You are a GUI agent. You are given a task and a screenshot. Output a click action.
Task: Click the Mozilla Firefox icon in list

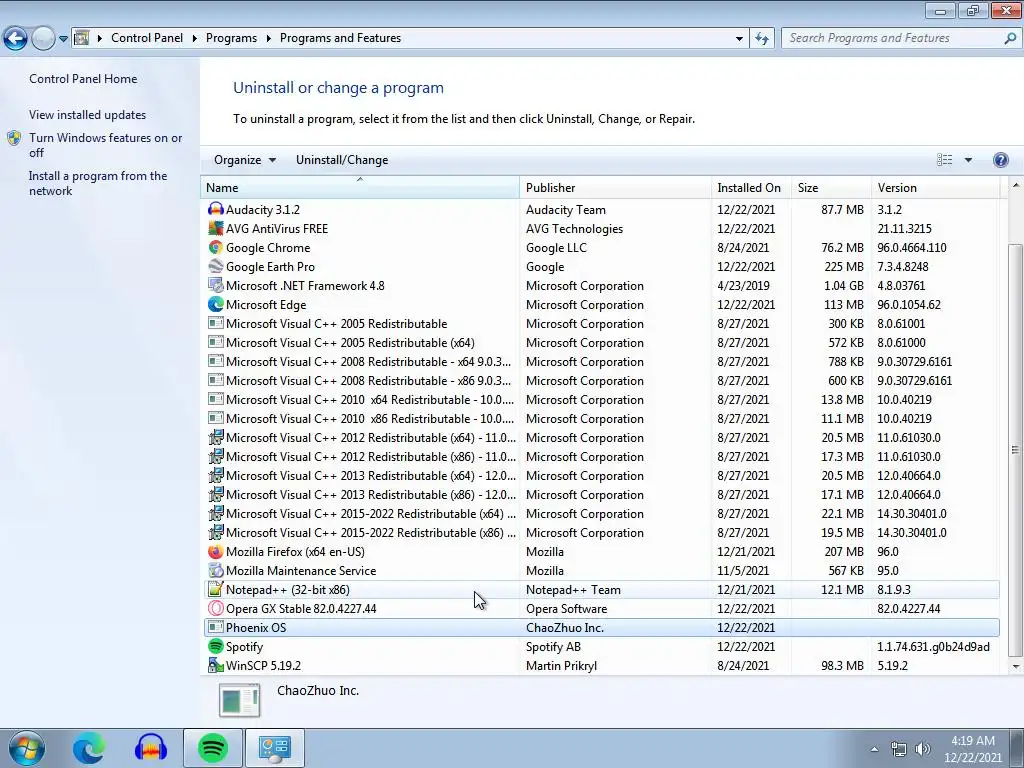(x=216, y=551)
